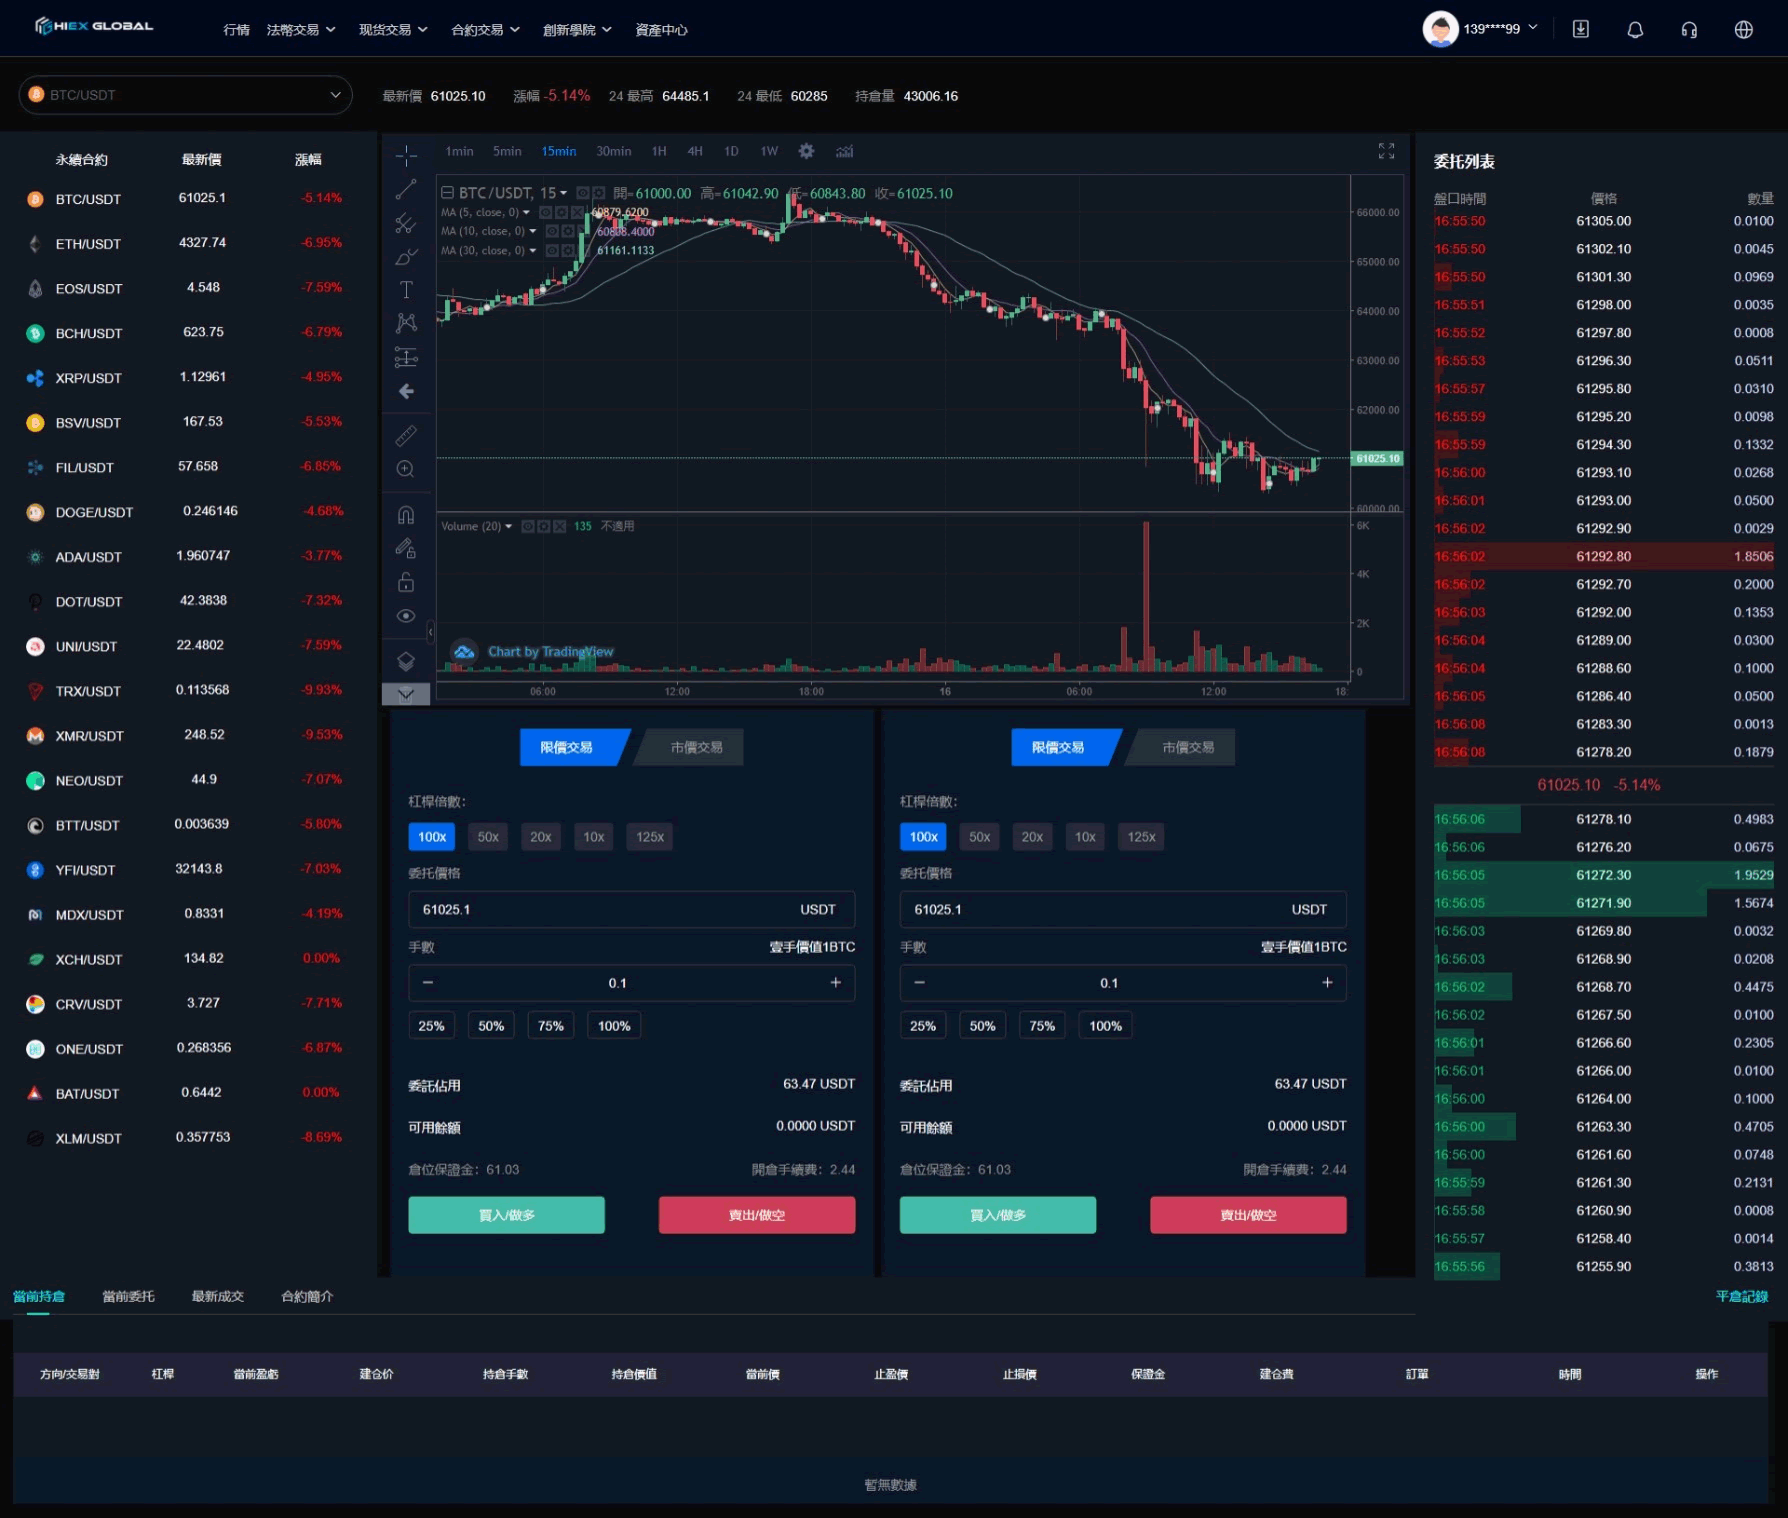Screen dimensions: 1788x1518
Task: Expand the Volume (20) indicator dropdown
Action: pyautogui.click(x=508, y=526)
